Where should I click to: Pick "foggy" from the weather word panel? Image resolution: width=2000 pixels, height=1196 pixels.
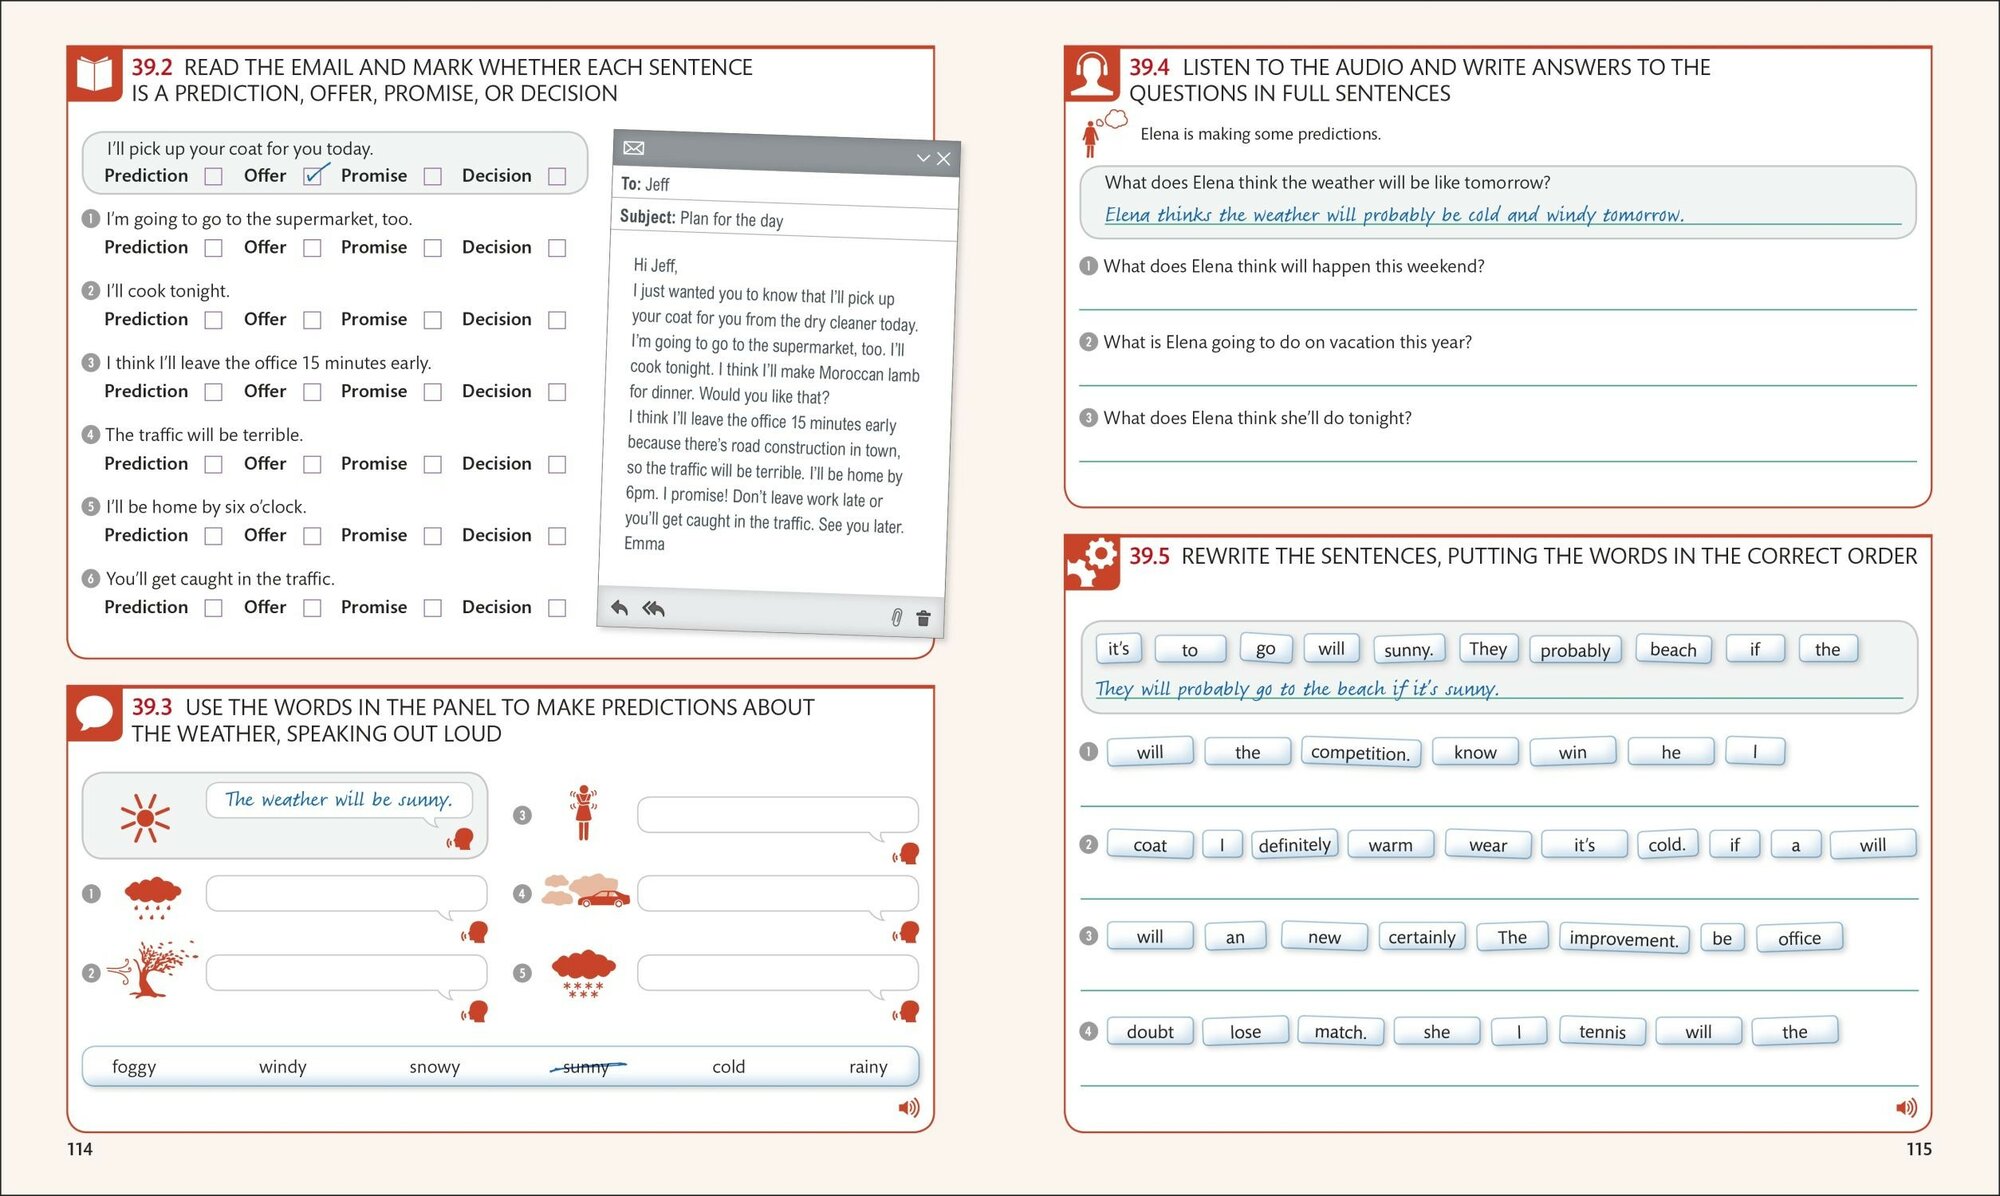click(134, 1066)
